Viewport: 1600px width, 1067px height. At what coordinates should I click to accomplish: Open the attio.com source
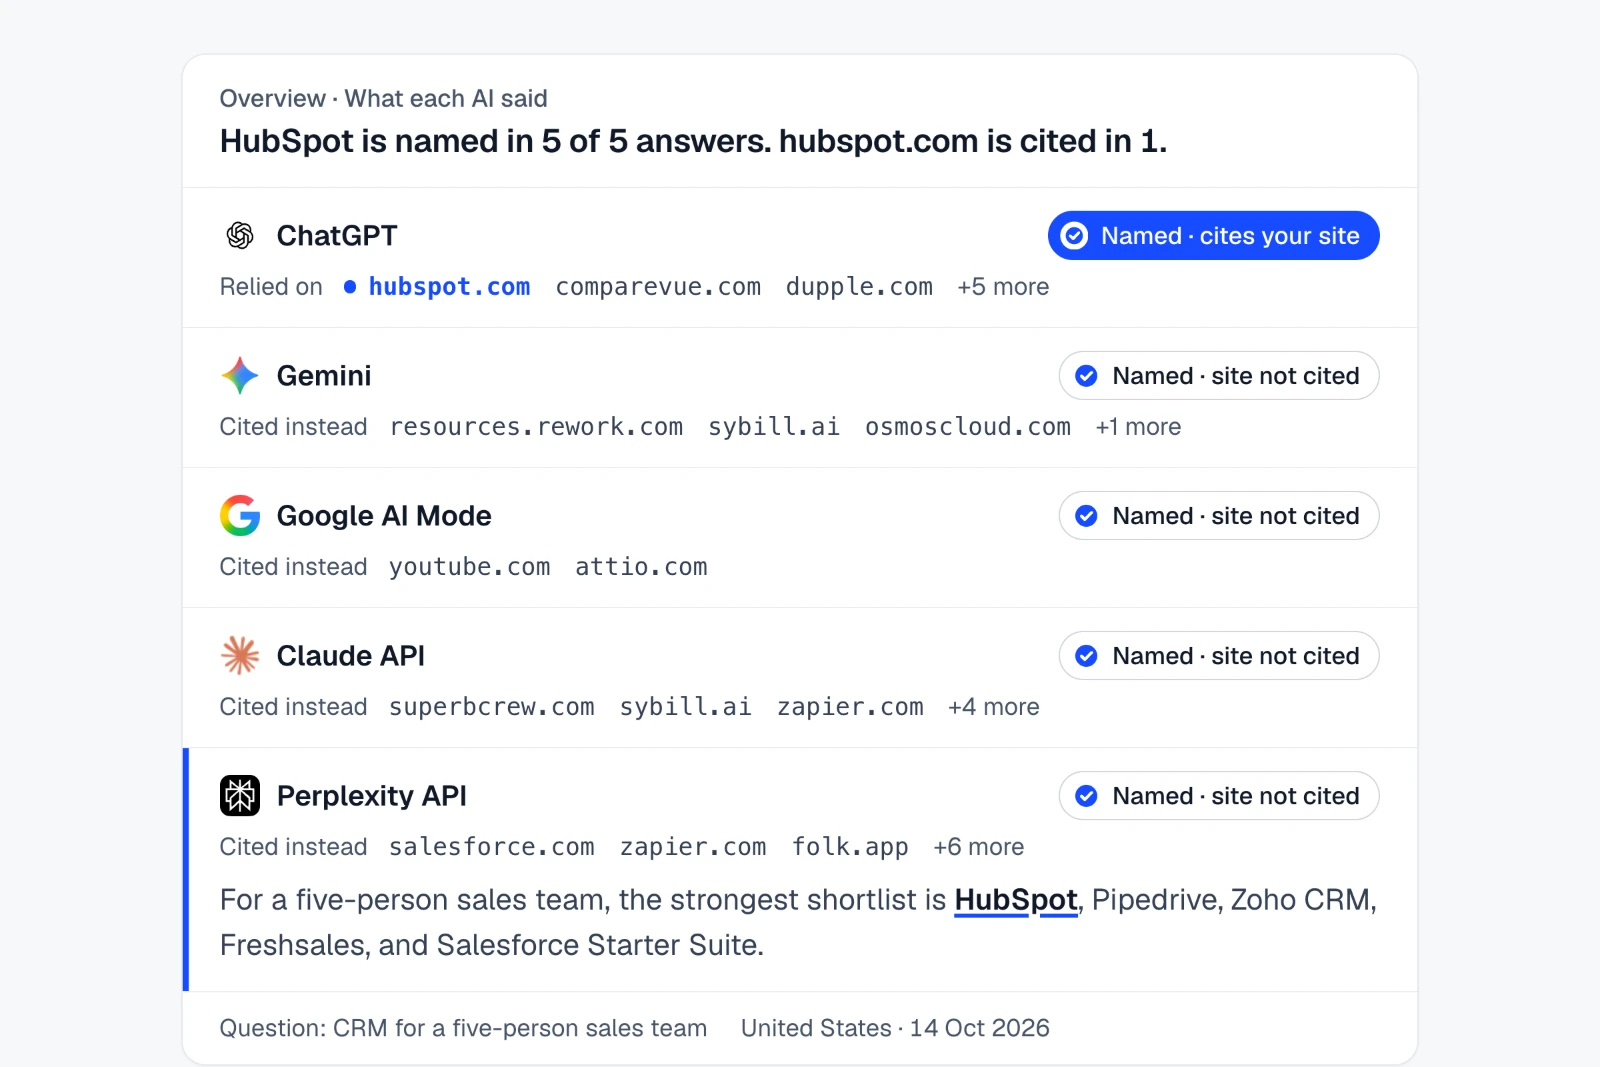[641, 567]
